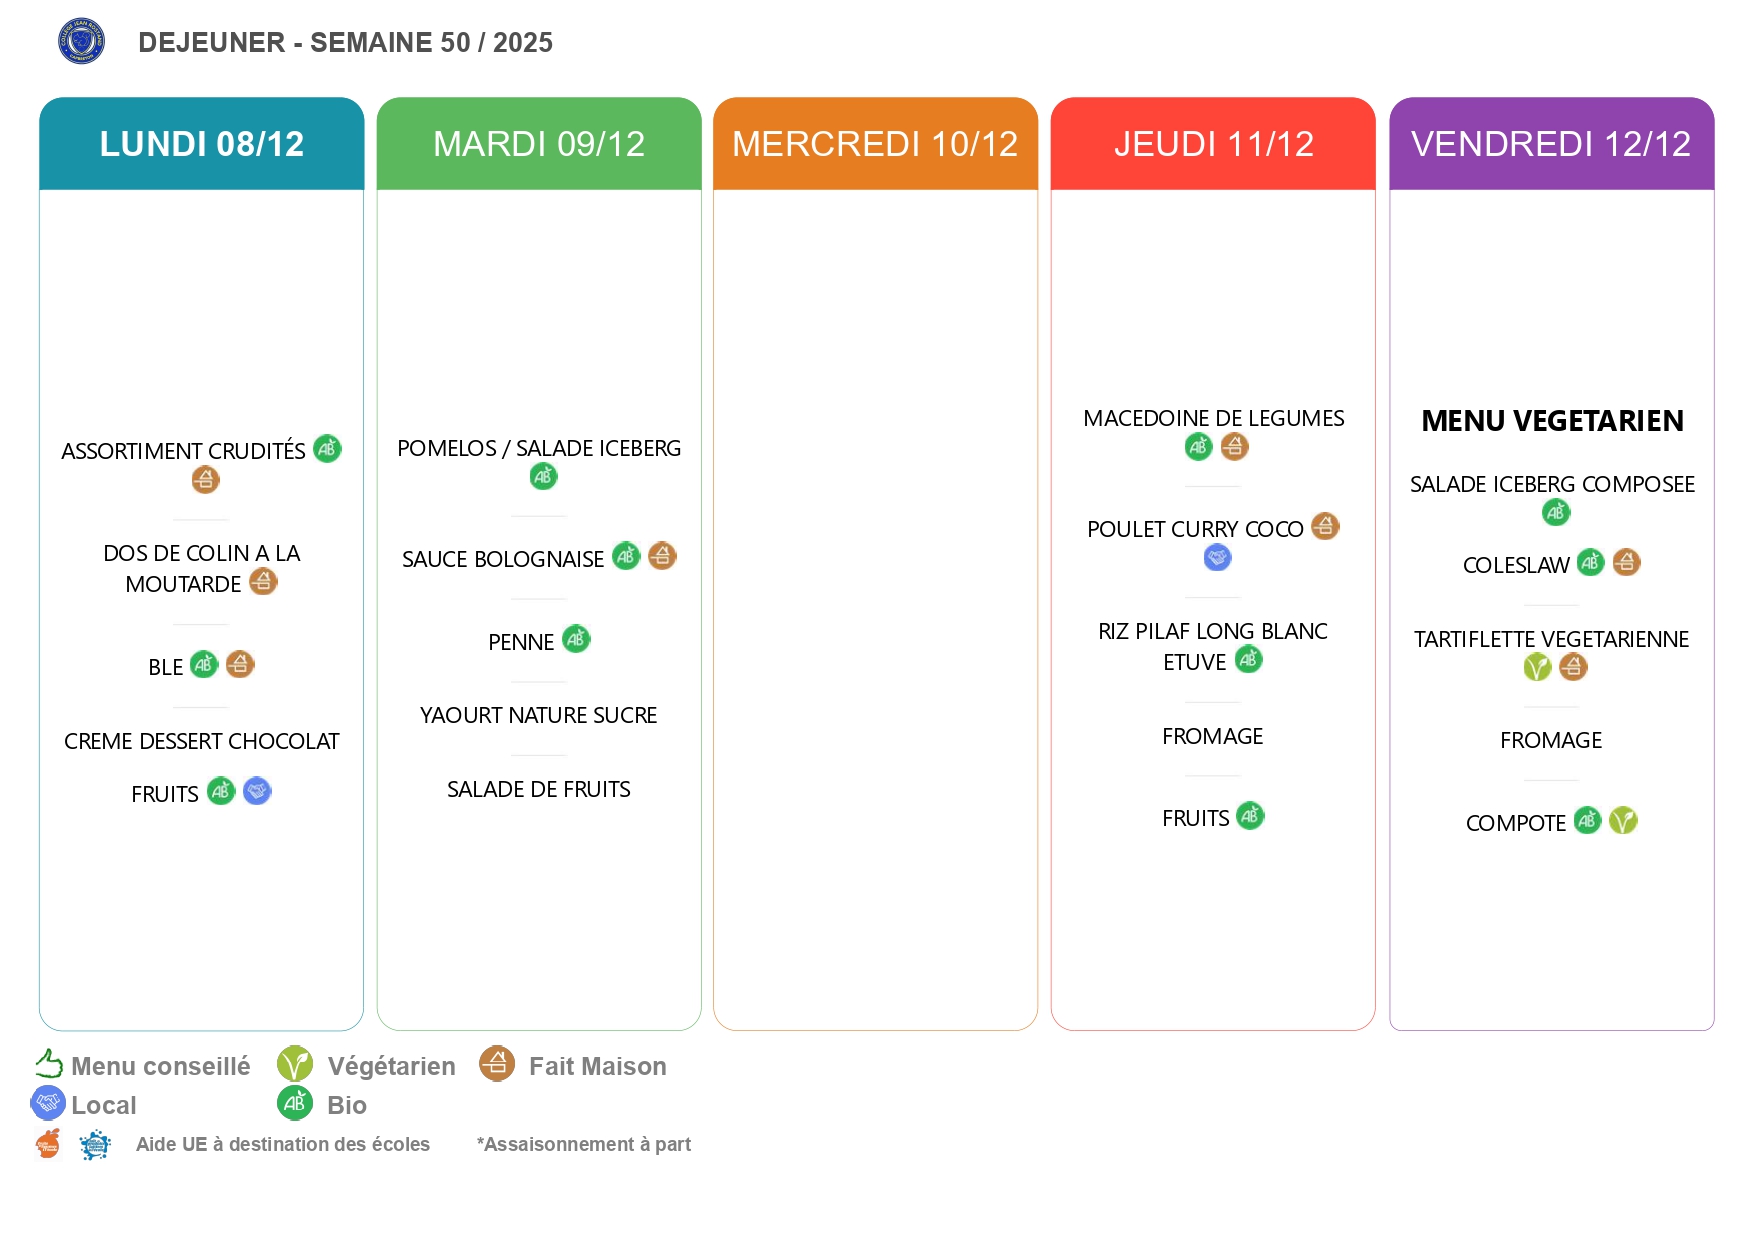
Task: Click the Bio icon under SALADE ICEBERG COMPOSEE
Action: click(x=1556, y=513)
